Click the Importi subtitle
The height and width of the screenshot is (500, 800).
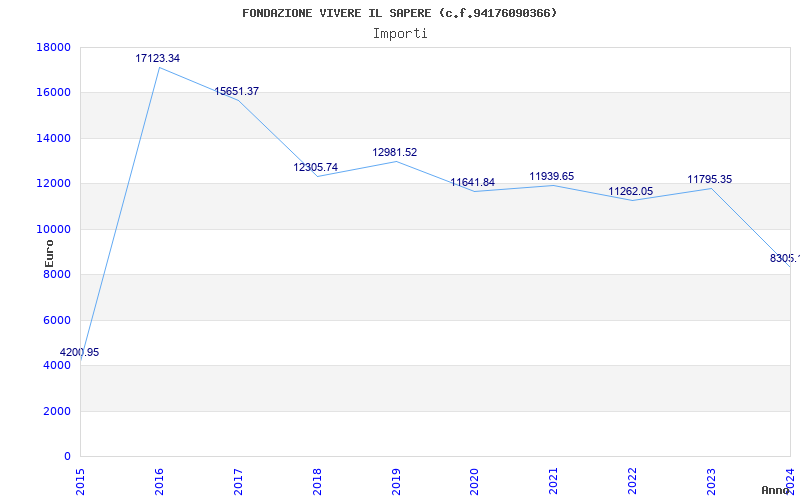[400, 33]
